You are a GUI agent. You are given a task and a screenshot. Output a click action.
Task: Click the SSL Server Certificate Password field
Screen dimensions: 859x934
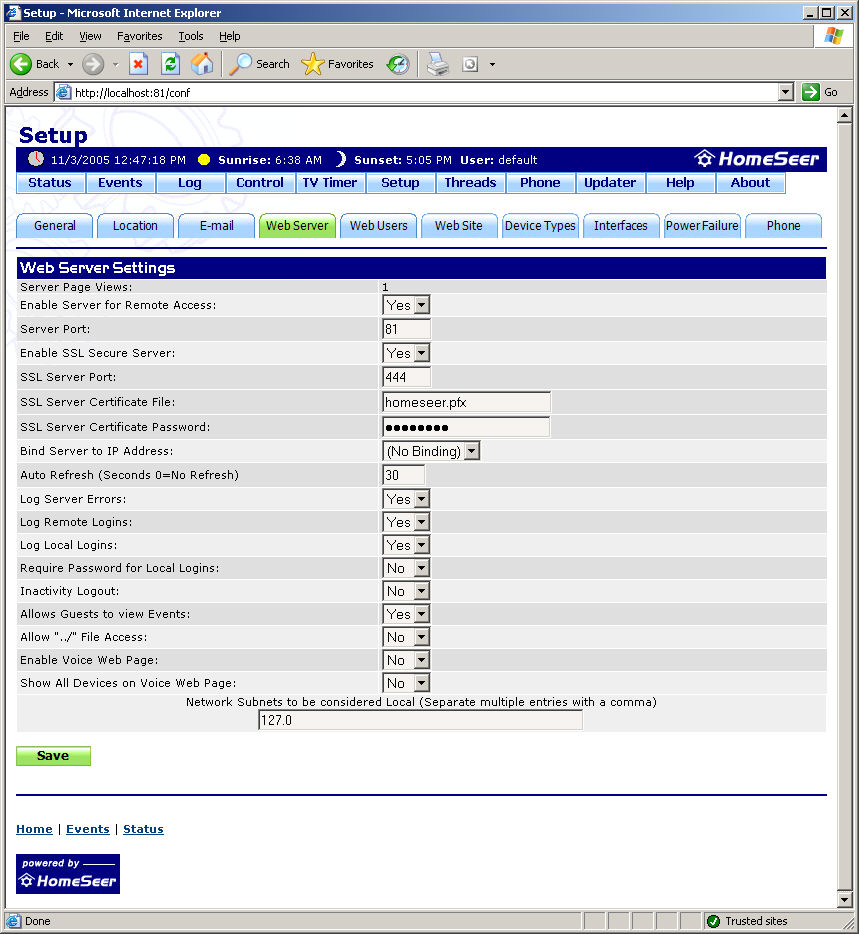click(x=466, y=427)
